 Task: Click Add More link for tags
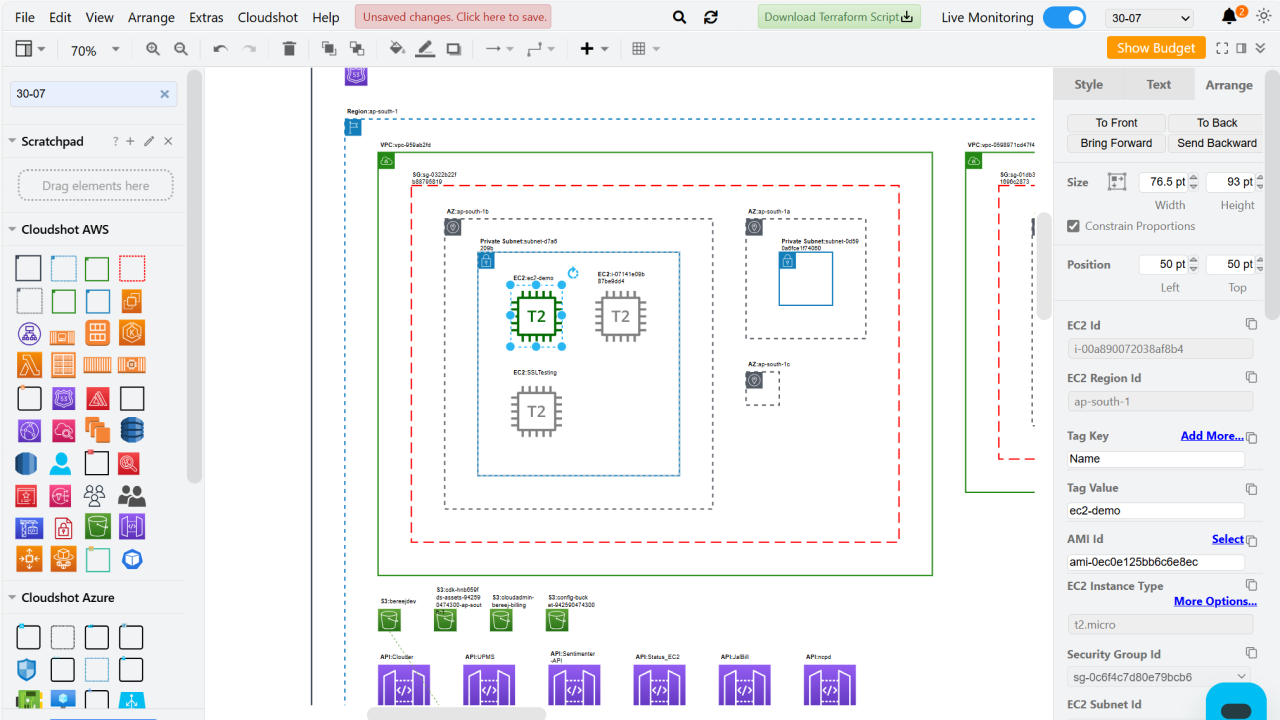1212,436
